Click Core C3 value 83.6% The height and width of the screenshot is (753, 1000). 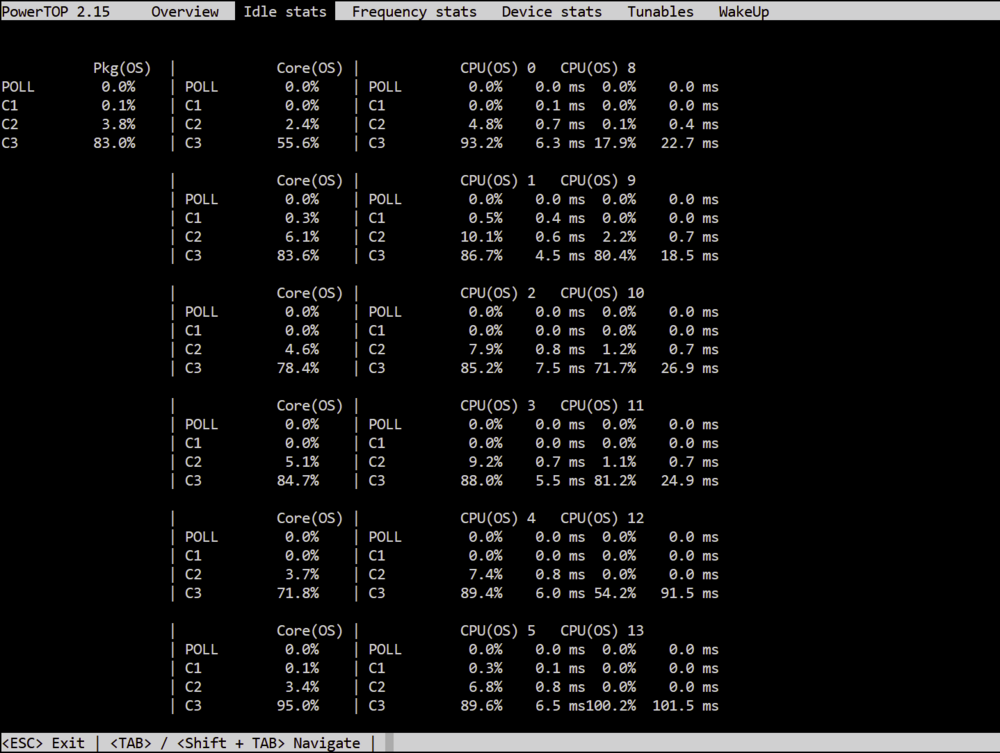point(298,256)
